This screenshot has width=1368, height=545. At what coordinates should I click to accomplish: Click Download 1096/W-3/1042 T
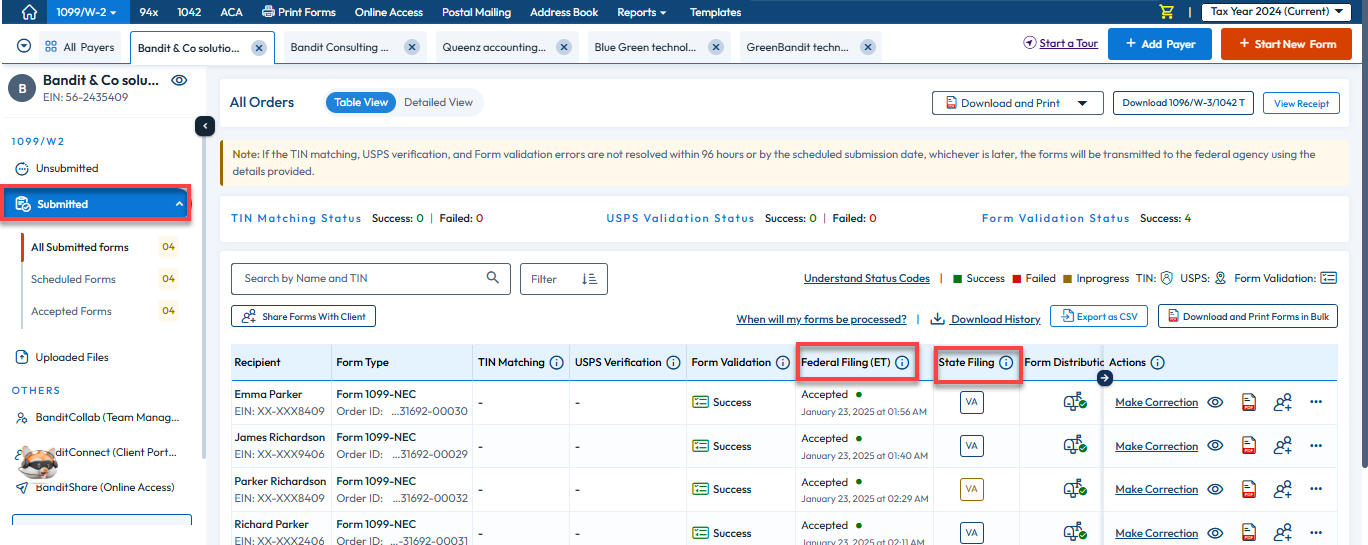point(1183,103)
